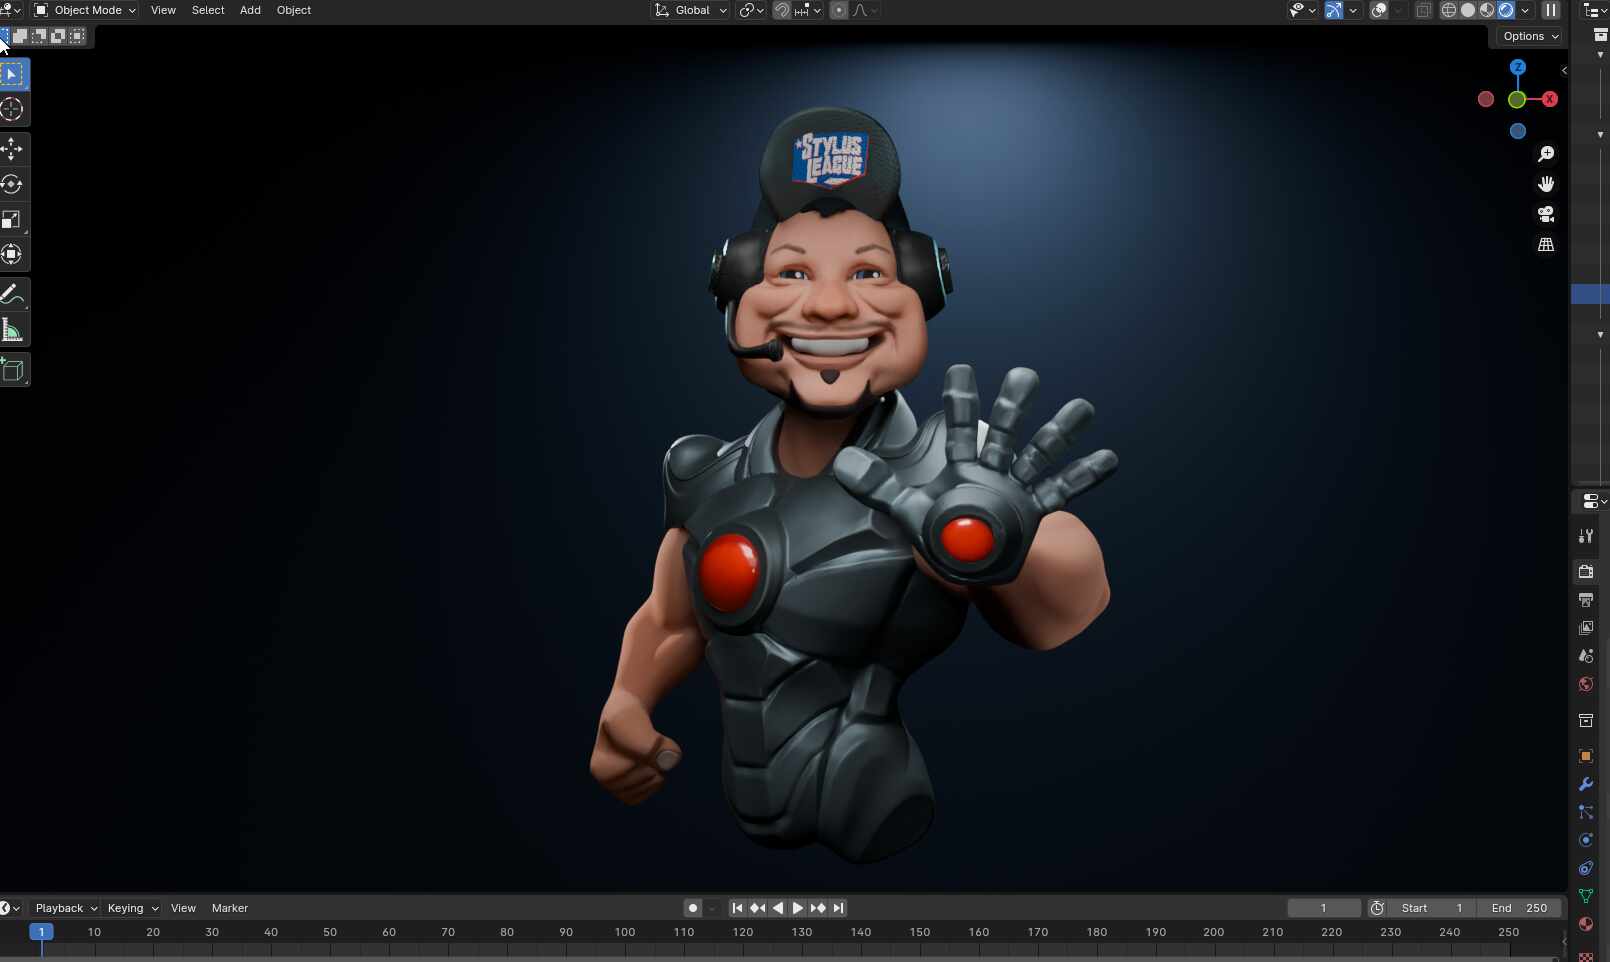Jump to the timeline end frame
Viewport: 1610px width, 962px height.
[838, 908]
